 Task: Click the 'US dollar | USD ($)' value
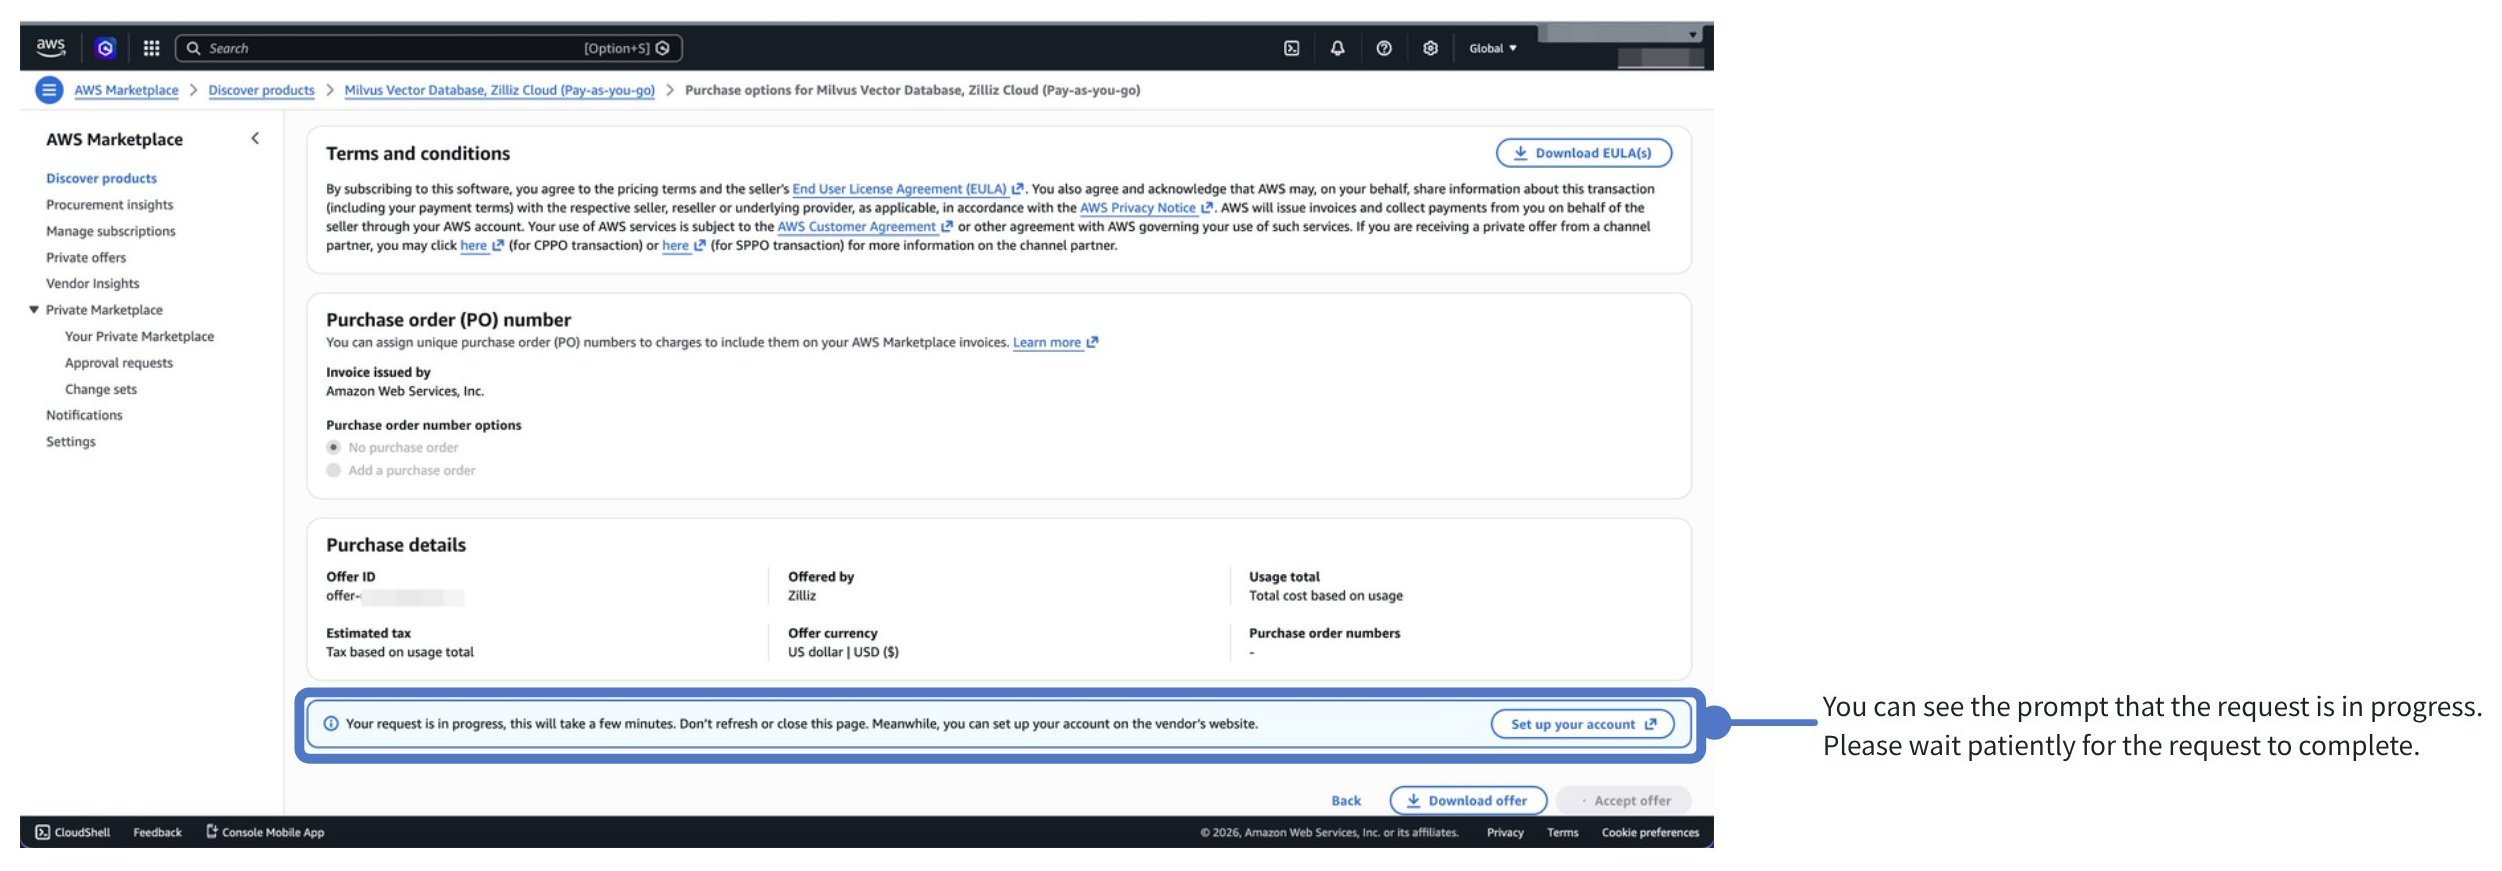(843, 652)
